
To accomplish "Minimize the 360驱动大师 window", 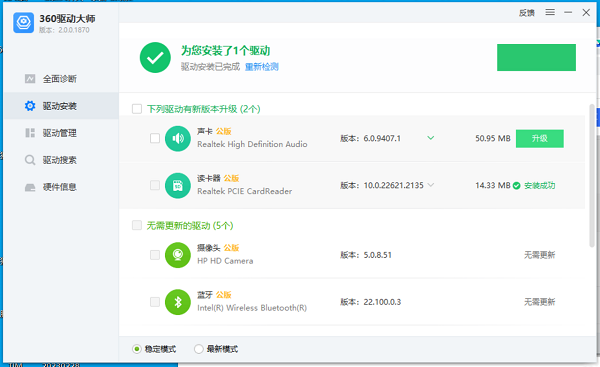I will click(x=568, y=13).
